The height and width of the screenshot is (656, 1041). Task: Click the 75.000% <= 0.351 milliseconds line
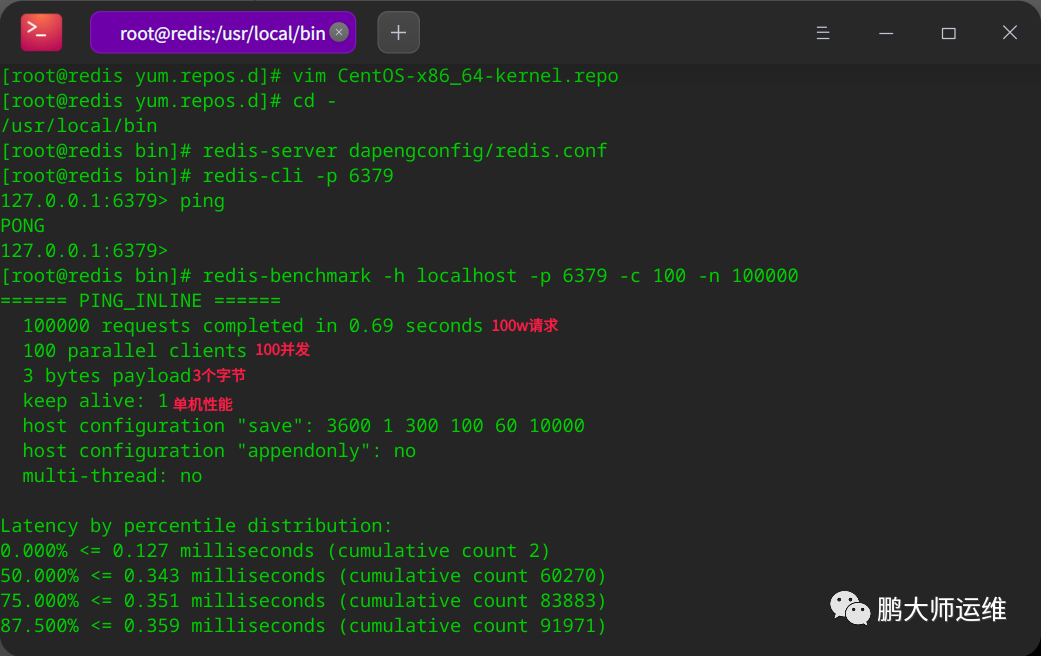[x=303, y=601]
